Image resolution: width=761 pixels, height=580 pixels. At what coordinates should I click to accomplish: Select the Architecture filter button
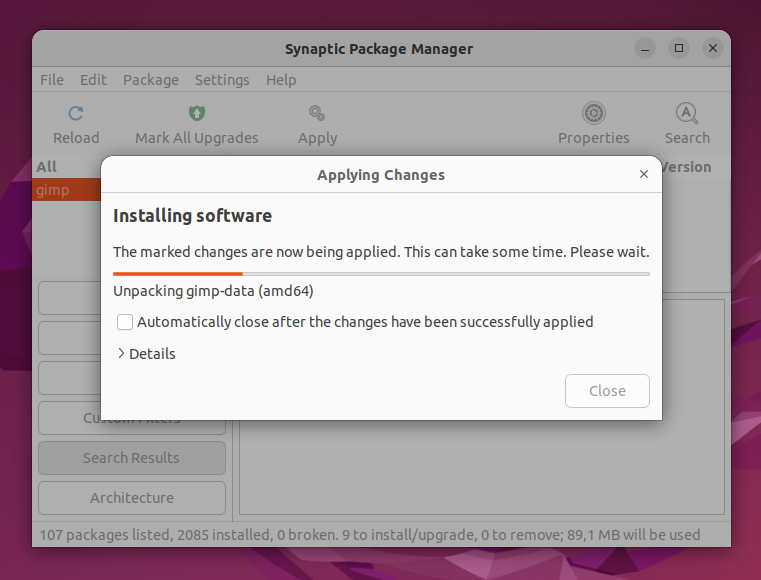(x=132, y=498)
